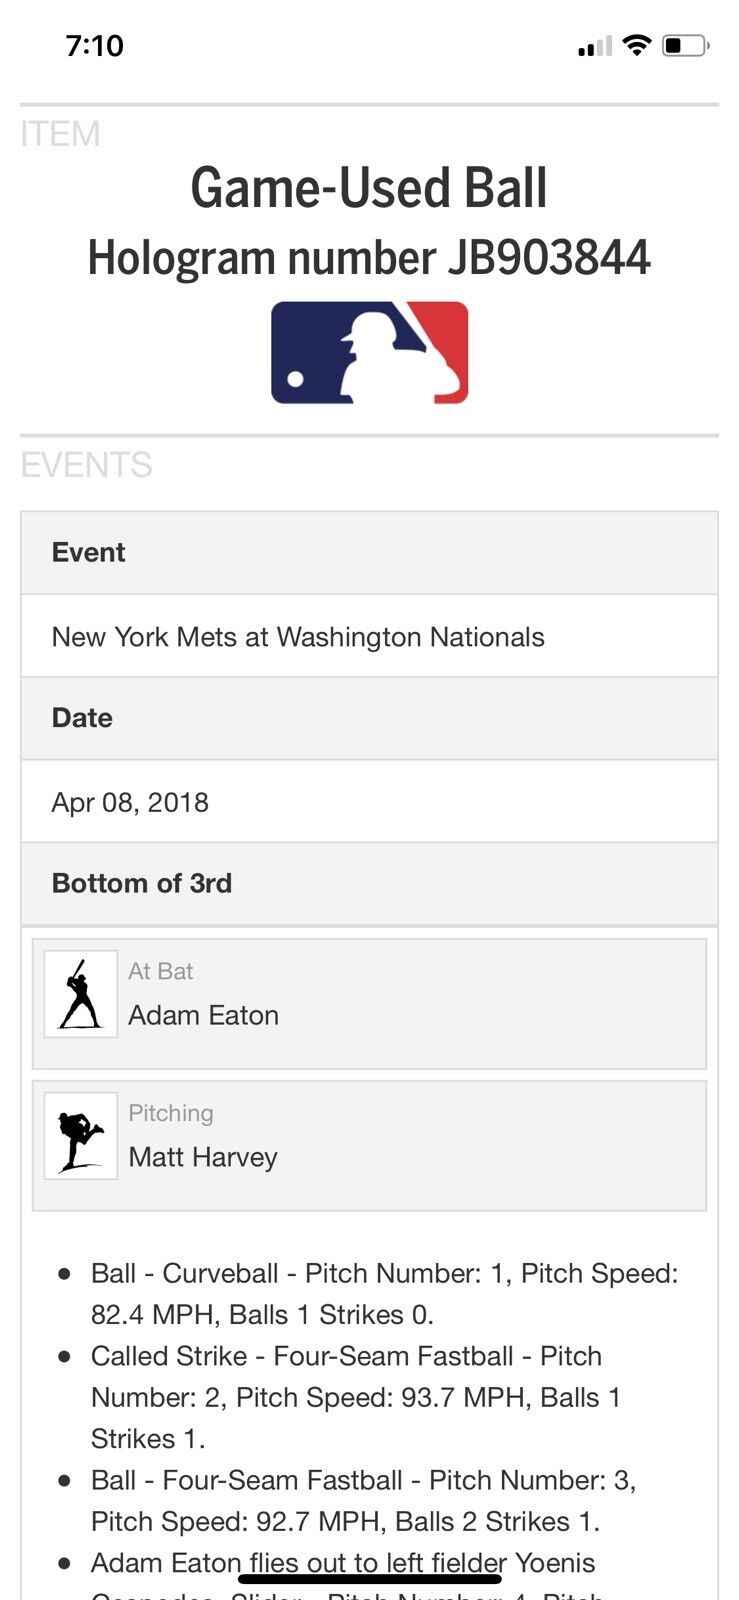Tap the pitcher silhouette icon
This screenshot has width=739, height=1600.
click(81, 1136)
